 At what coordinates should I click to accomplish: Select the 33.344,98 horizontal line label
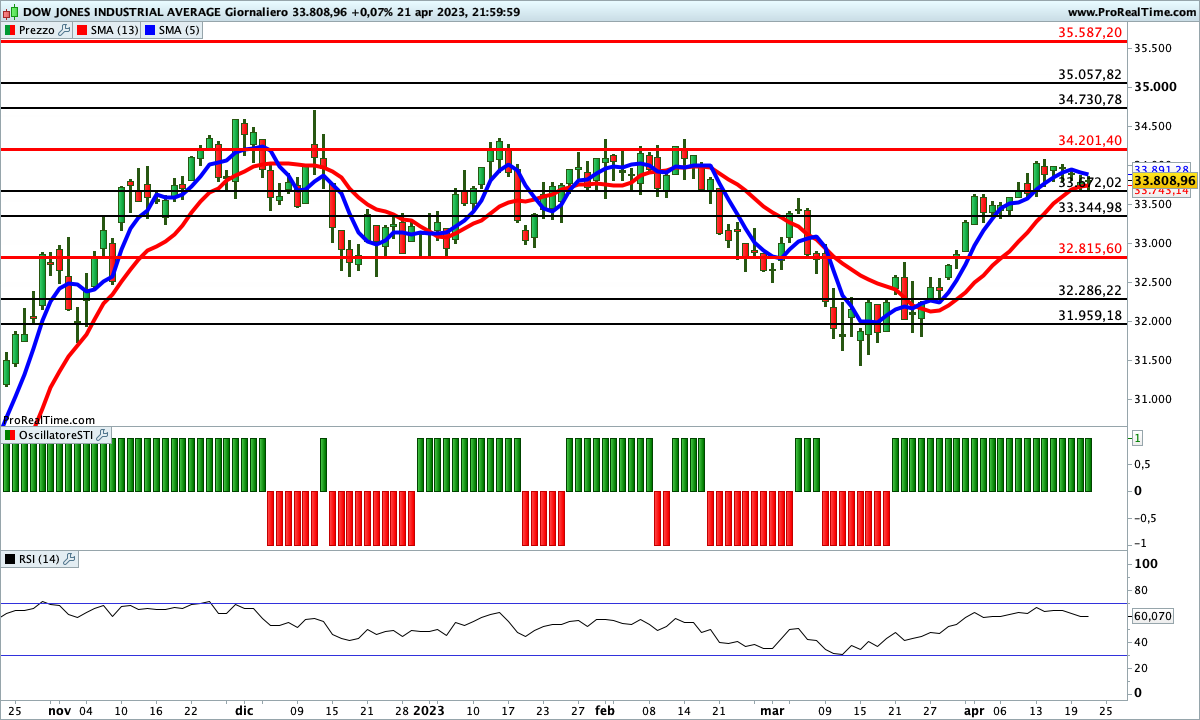tap(1090, 207)
